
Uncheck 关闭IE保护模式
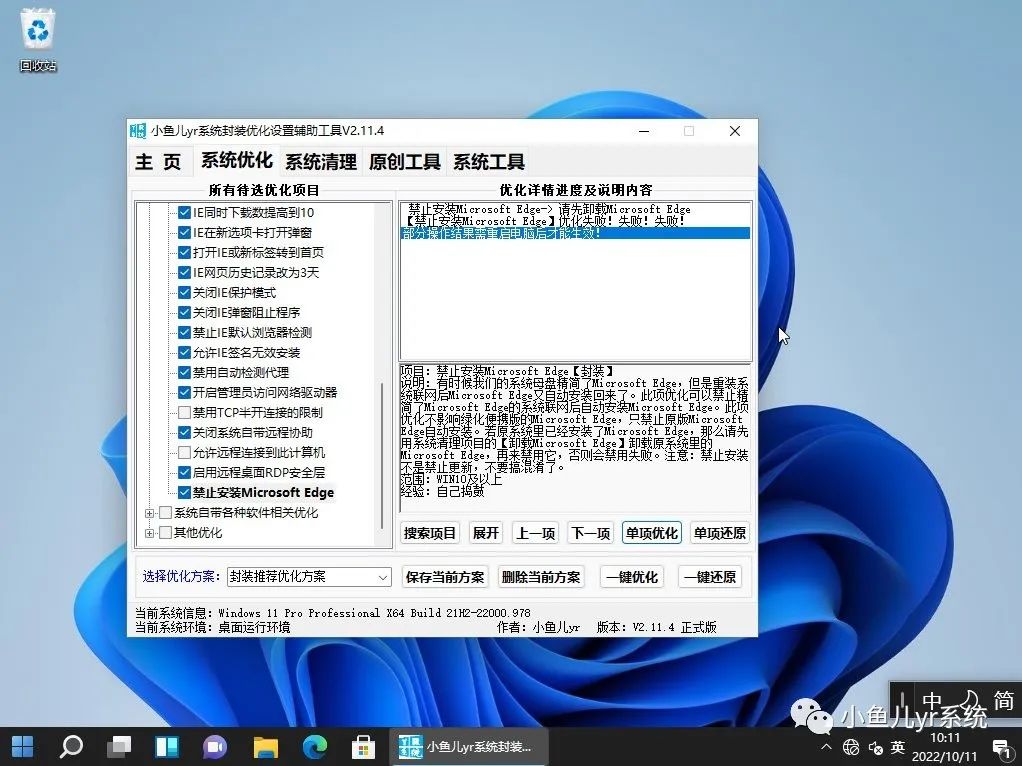[184, 293]
